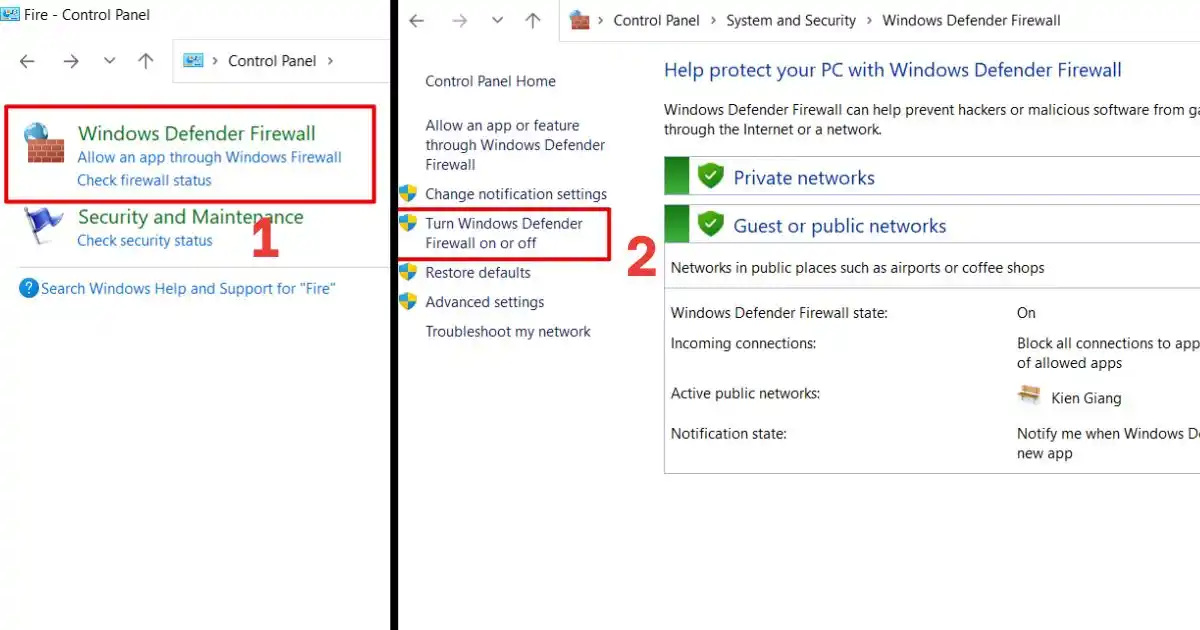Click the shield icon beside Advanced settings
Image resolution: width=1200 pixels, height=630 pixels.
407,302
